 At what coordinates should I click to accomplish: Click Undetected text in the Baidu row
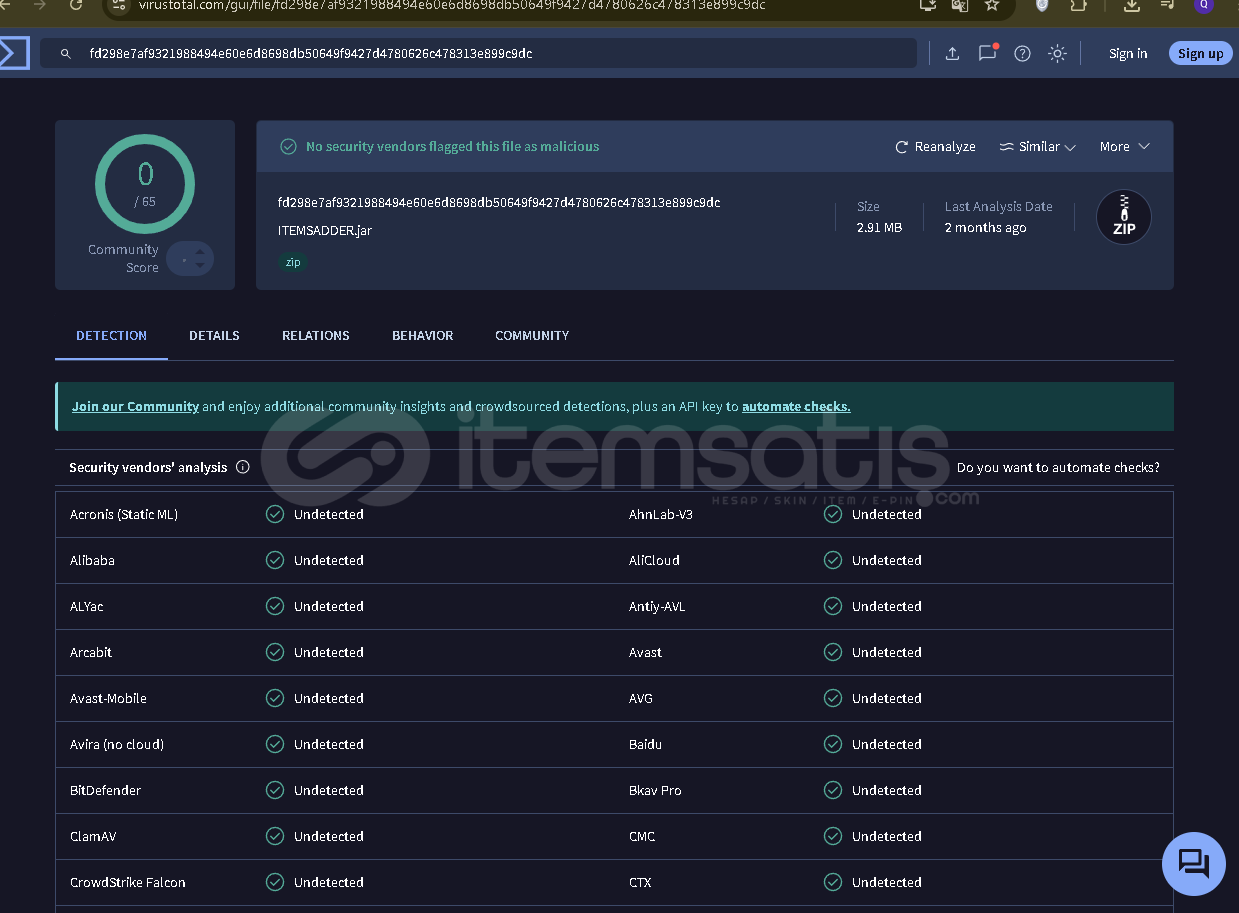[886, 744]
